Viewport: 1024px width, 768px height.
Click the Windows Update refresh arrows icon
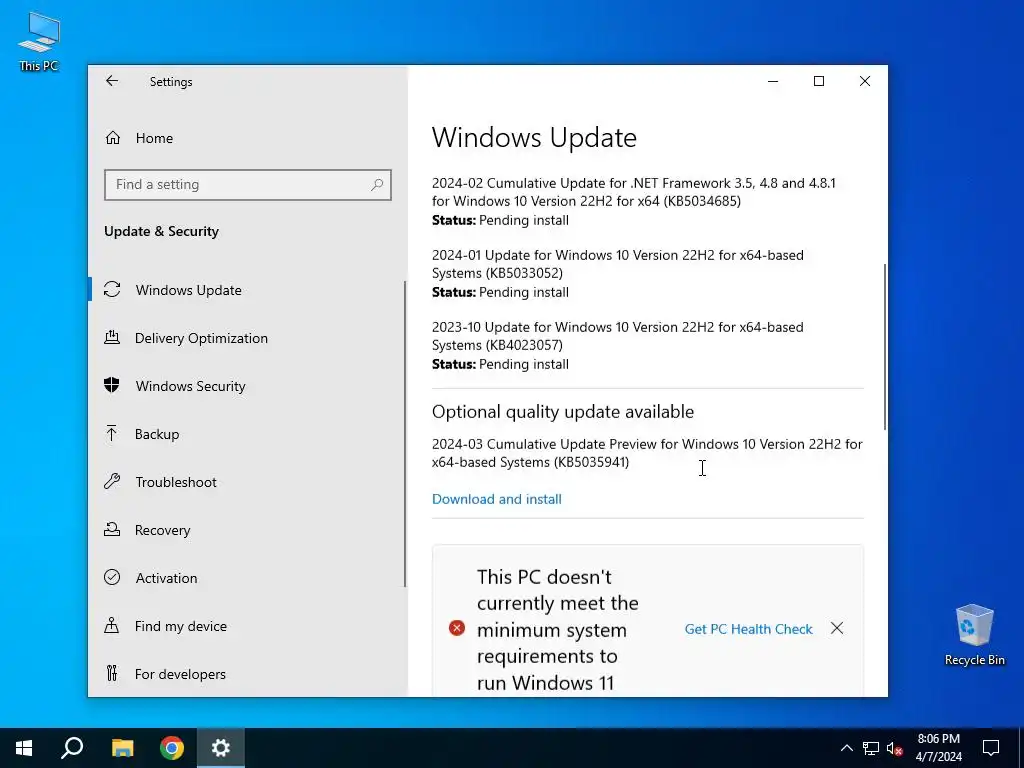point(112,289)
